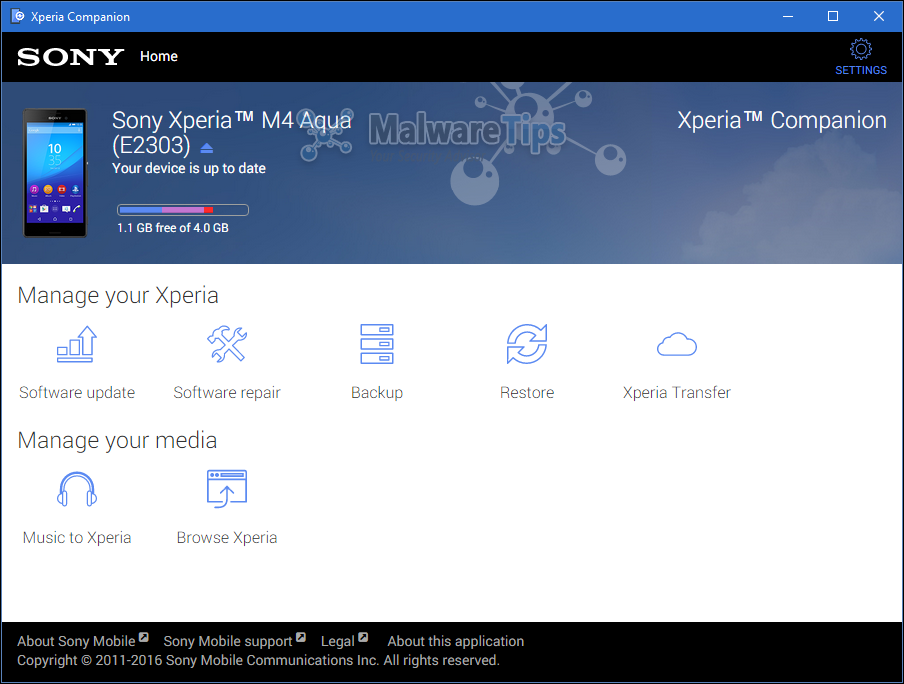The width and height of the screenshot is (904, 684).
Task: Open Music to Xperia headphones icon
Action: click(x=77, y=490)
